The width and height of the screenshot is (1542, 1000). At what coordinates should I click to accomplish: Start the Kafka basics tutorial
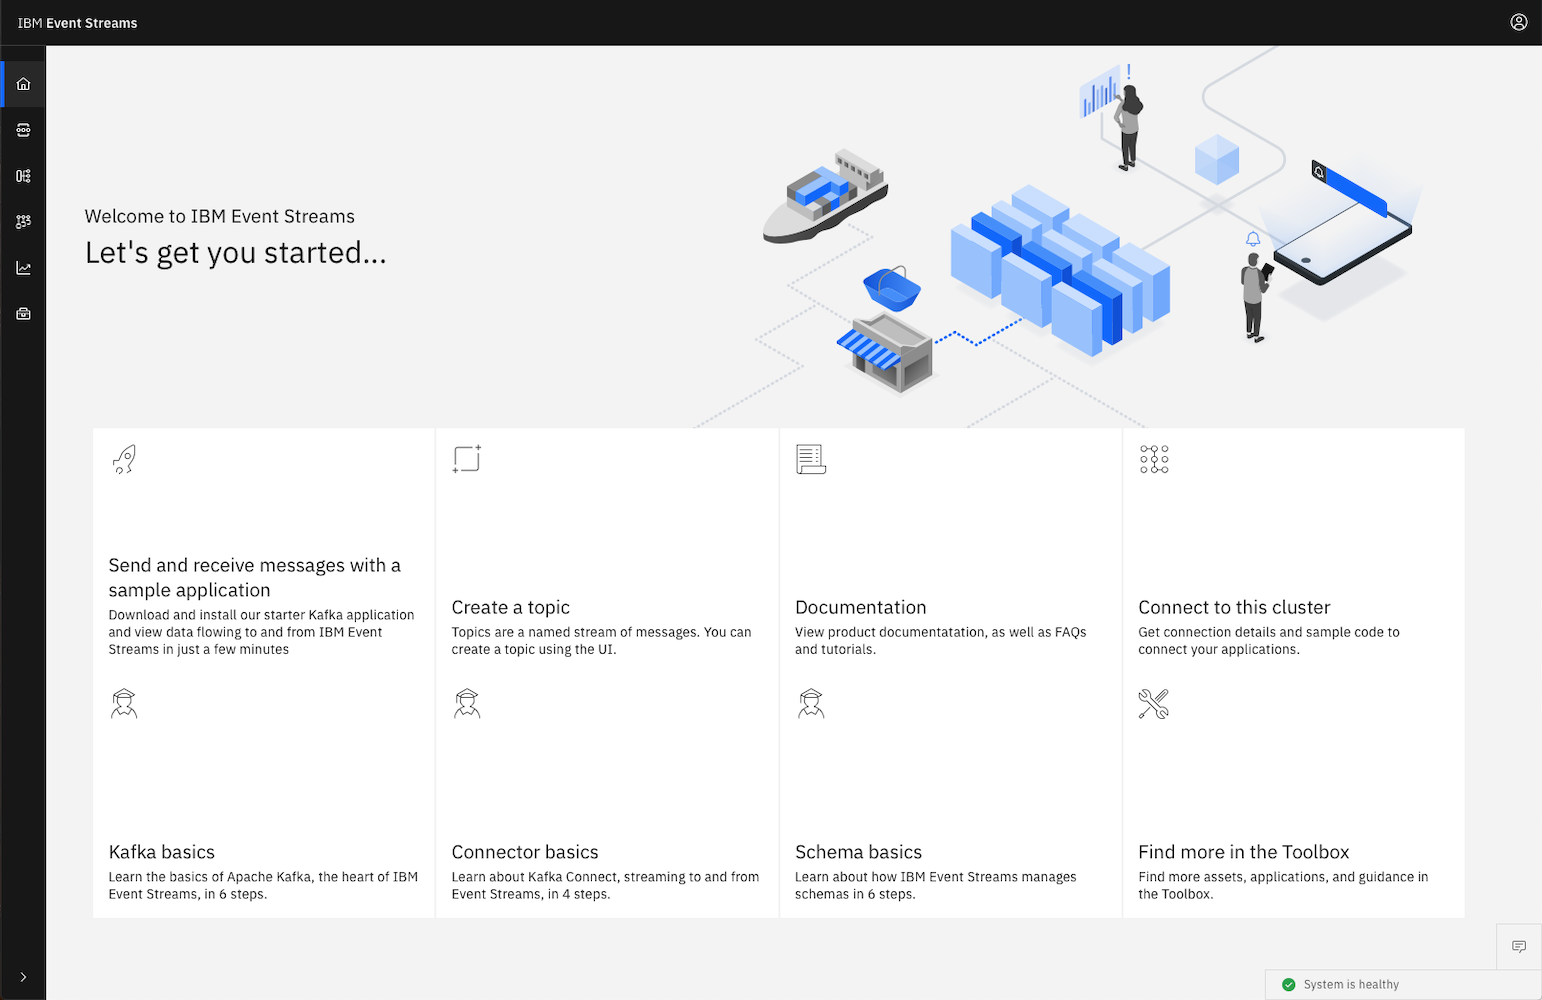point(162,852)
